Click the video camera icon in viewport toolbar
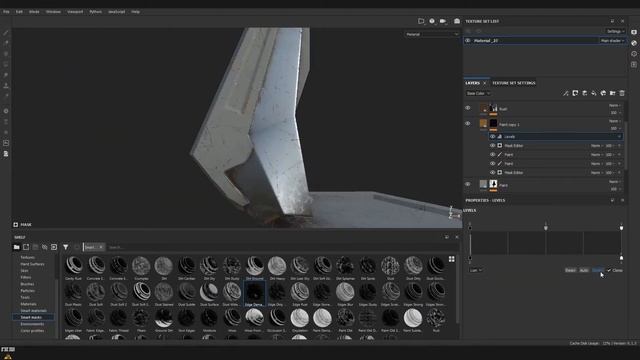 coord(443,21)
